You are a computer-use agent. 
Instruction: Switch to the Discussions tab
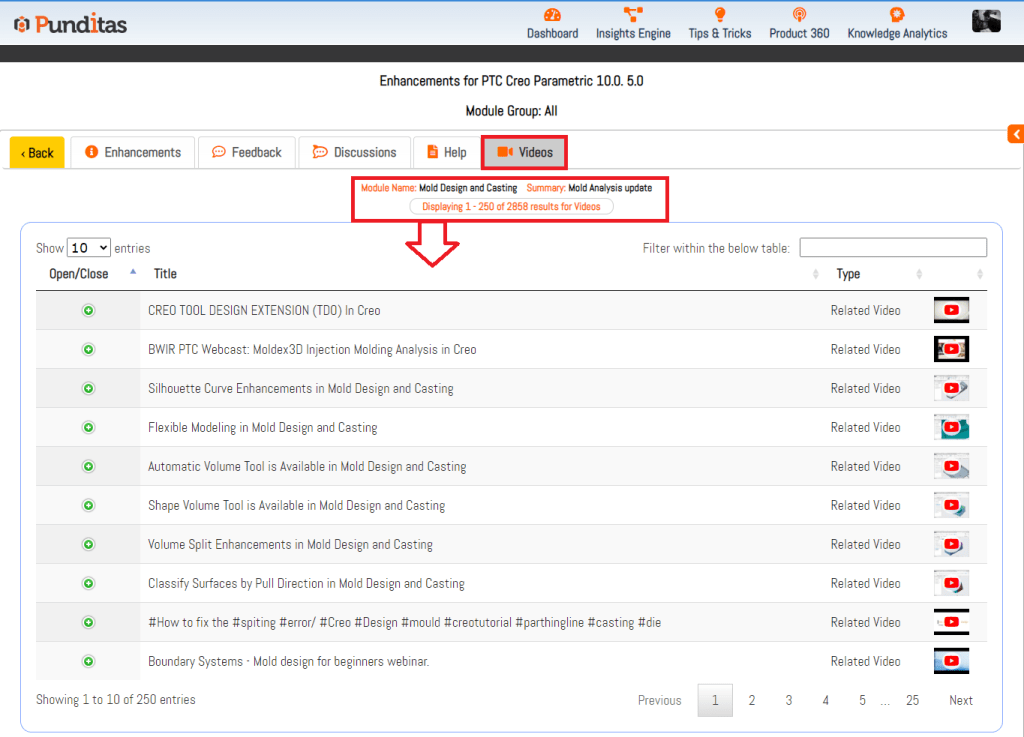click(355, 153)
